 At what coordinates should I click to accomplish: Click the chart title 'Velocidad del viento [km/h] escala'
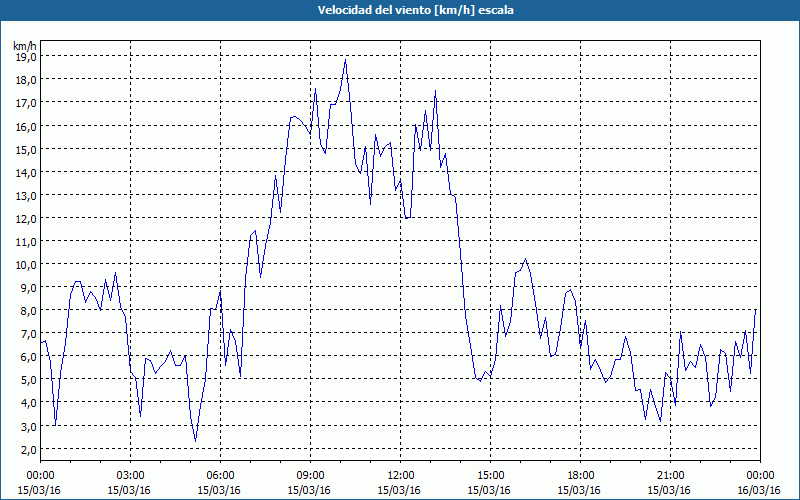pos(415,10)
